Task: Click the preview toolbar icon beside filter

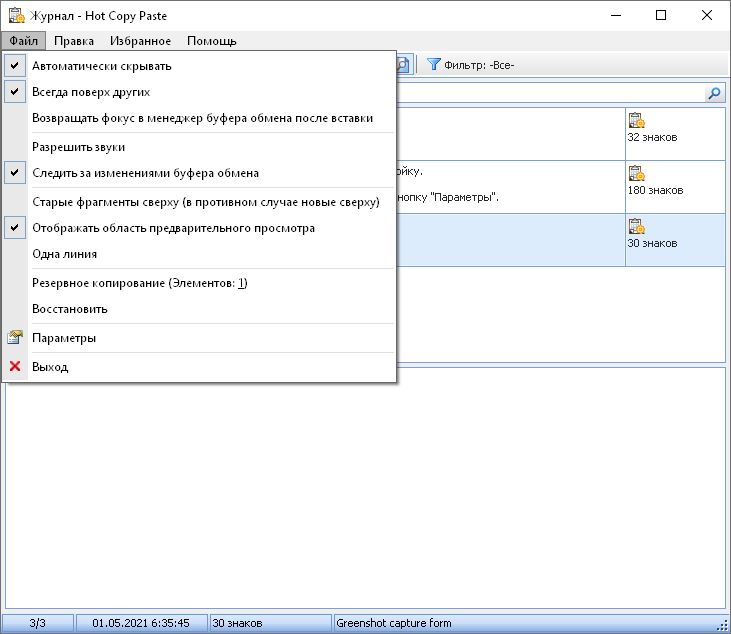Action: click(x=403, y=65)
